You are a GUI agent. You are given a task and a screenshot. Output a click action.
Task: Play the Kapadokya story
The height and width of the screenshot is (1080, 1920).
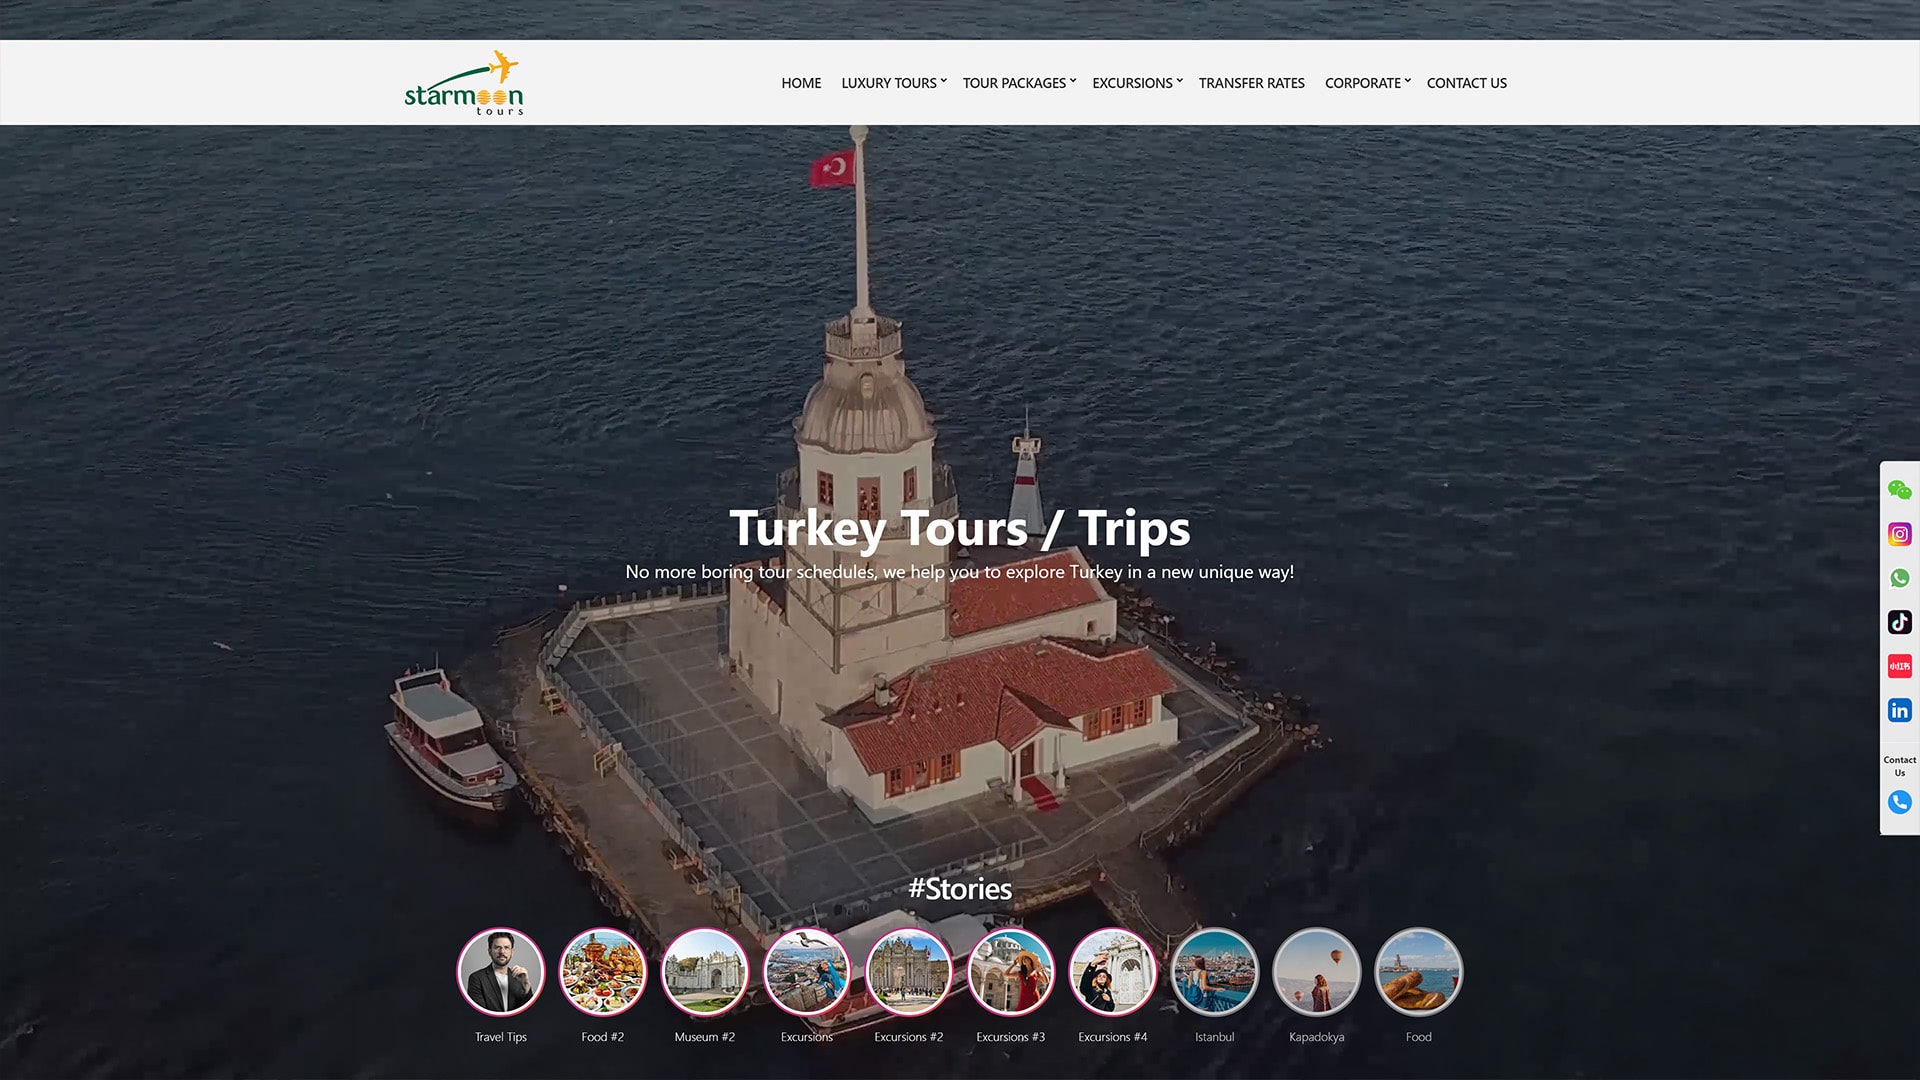(x=1316, y=972)
